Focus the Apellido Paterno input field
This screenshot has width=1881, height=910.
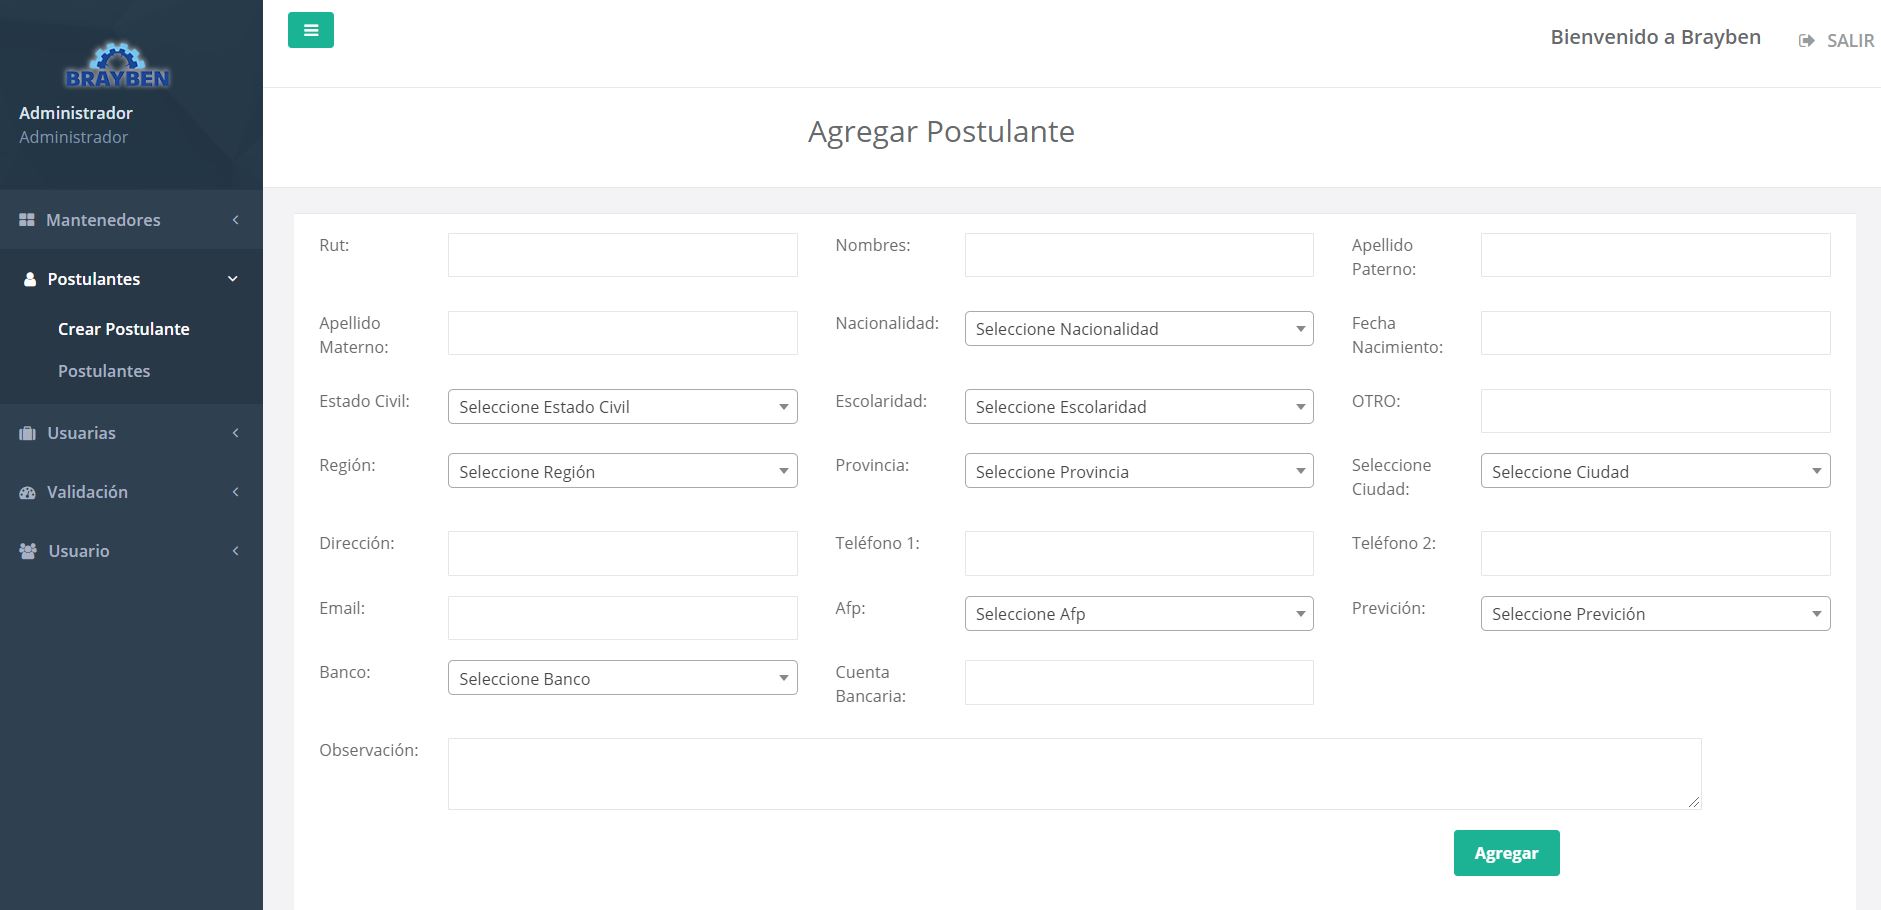(x=1656, y=255)
